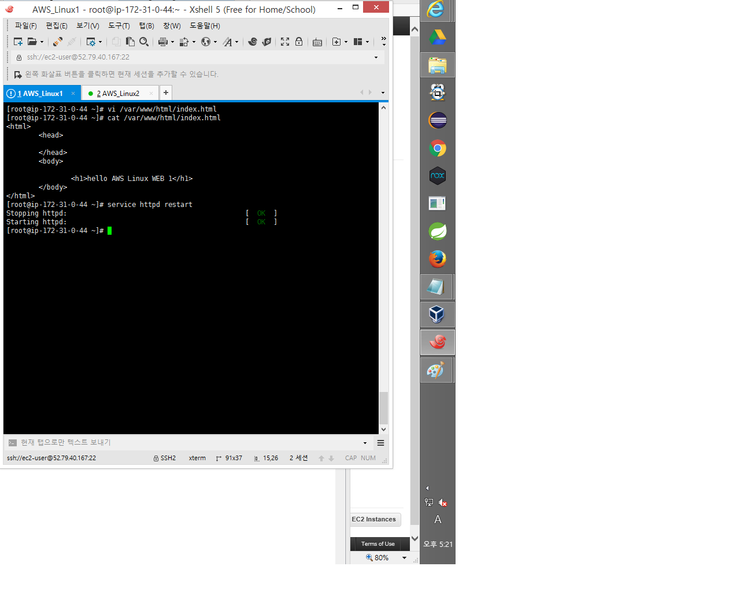Add a new tab with the plus button
Screen dimensions: 740x592
[166, 93]
